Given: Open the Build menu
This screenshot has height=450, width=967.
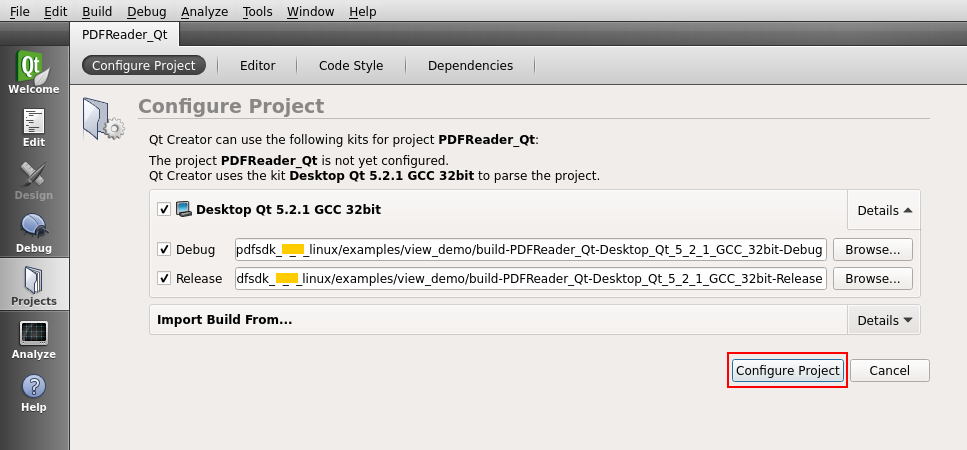Looking at the screenshot, I should (x=97, y=11).
